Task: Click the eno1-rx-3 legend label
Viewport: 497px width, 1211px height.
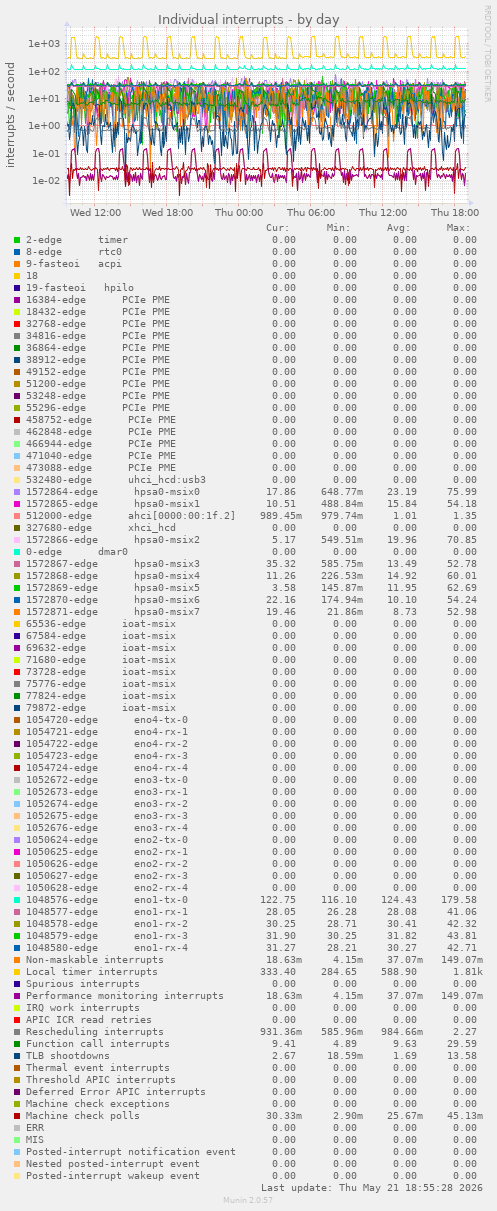Action: [x=161, y=936]
